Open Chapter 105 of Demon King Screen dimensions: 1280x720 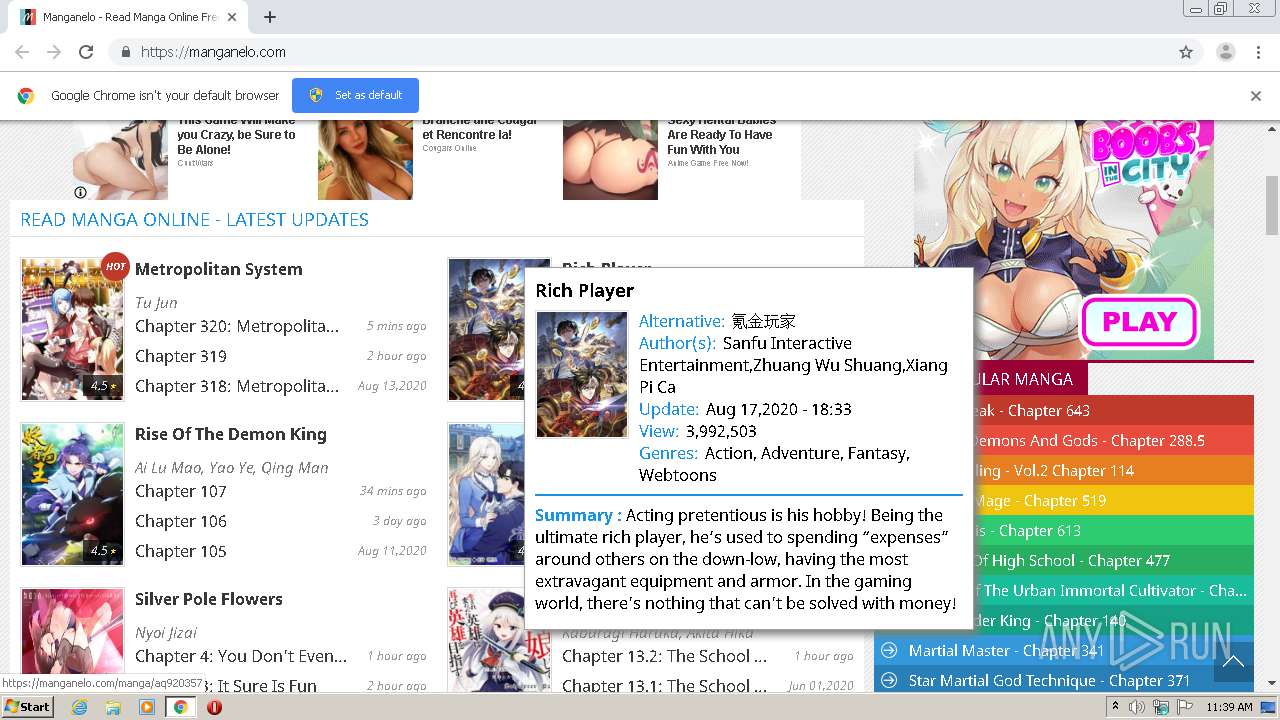[181, 551]
